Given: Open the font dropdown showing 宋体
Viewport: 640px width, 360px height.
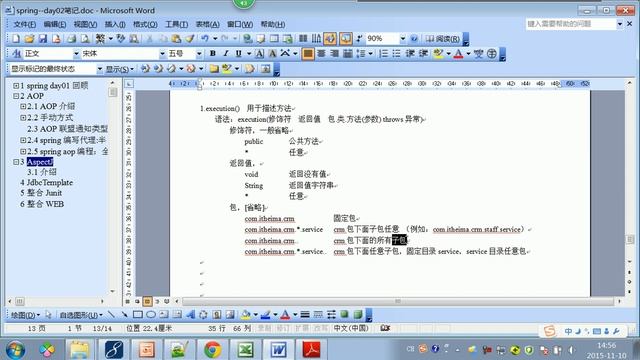Looking at the screenshot, I should pos(162,53).
